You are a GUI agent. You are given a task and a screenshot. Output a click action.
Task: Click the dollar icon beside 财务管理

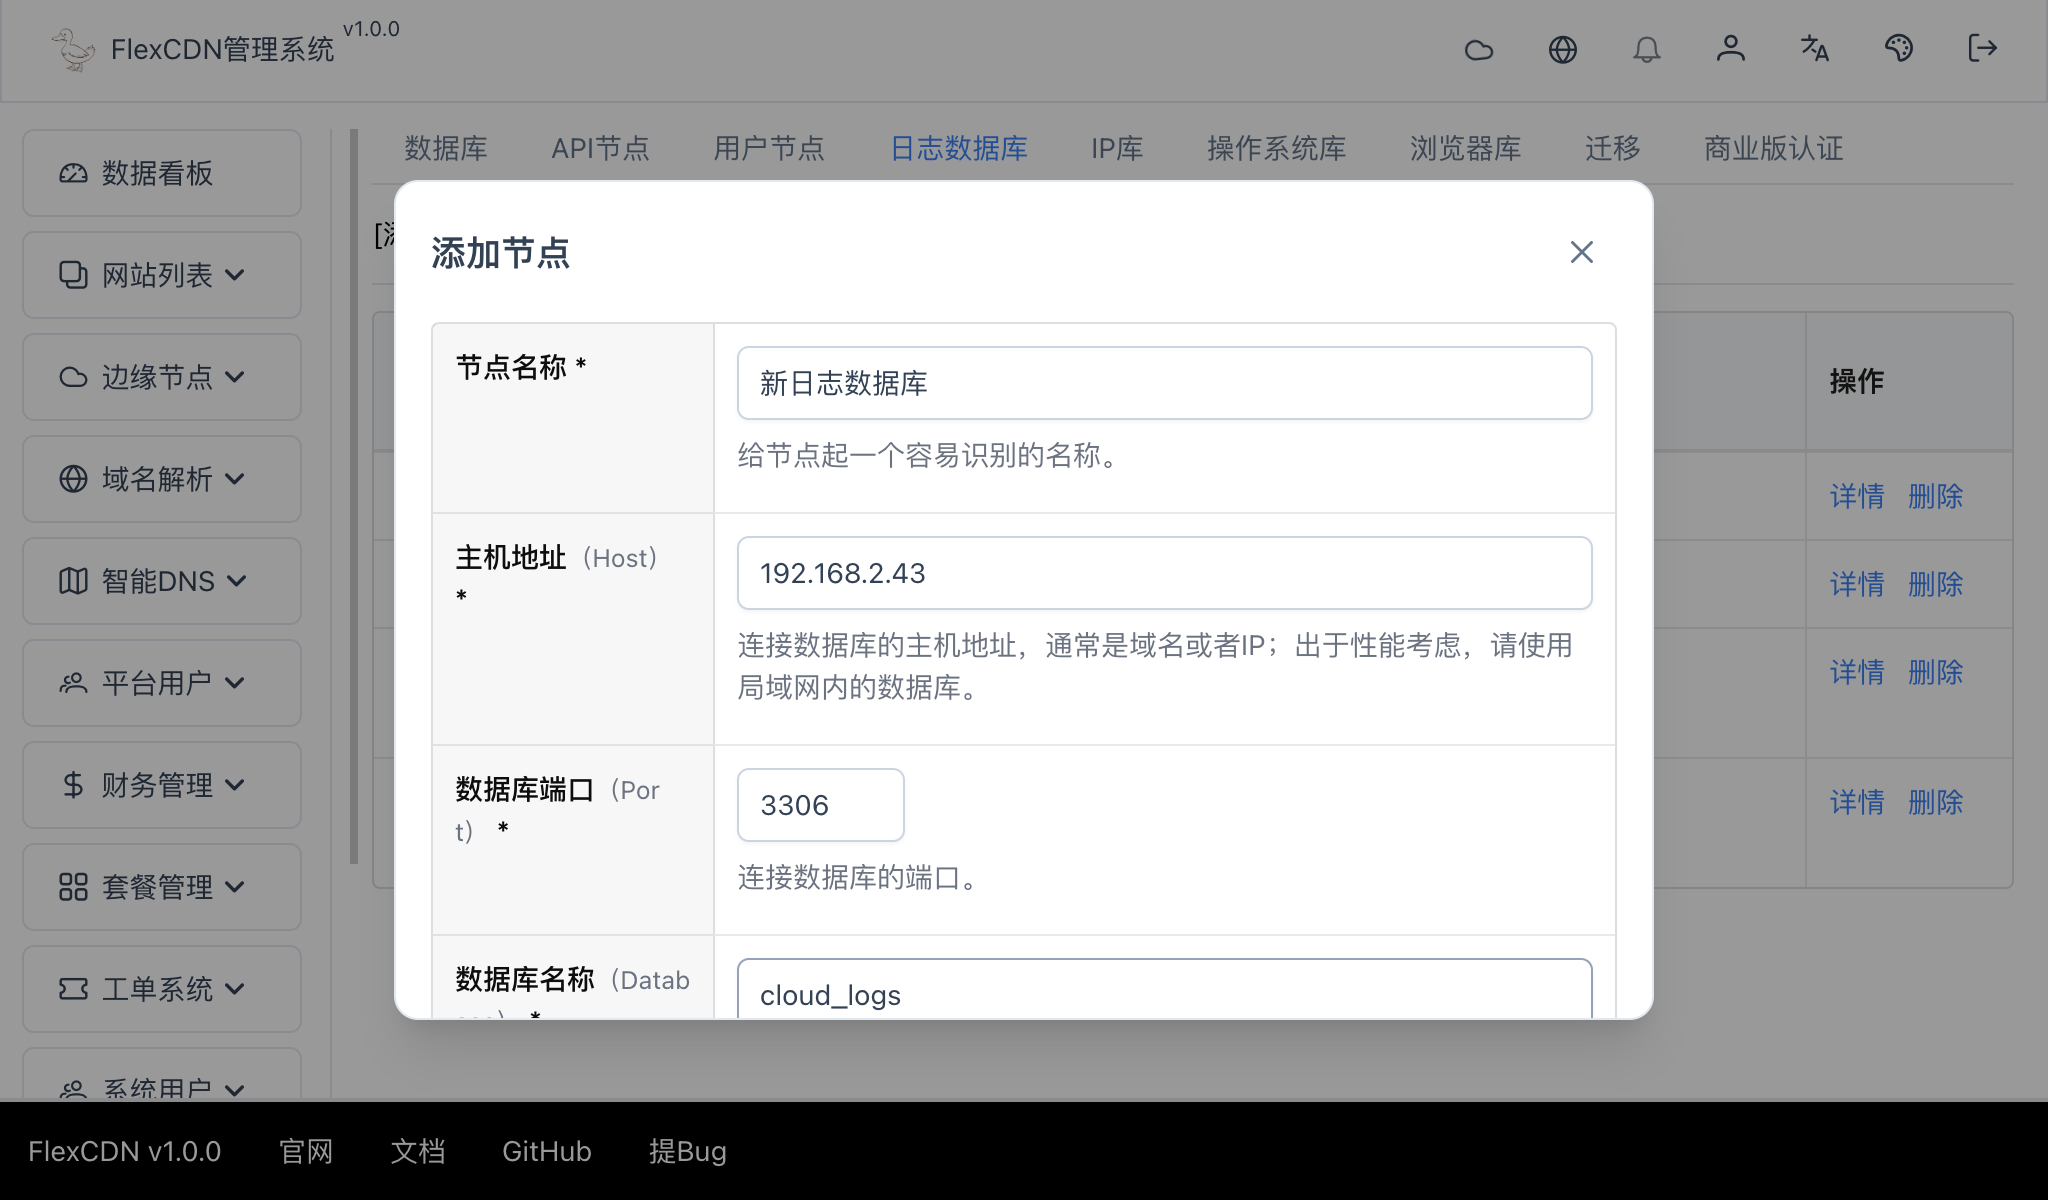[x=71, y=785]
